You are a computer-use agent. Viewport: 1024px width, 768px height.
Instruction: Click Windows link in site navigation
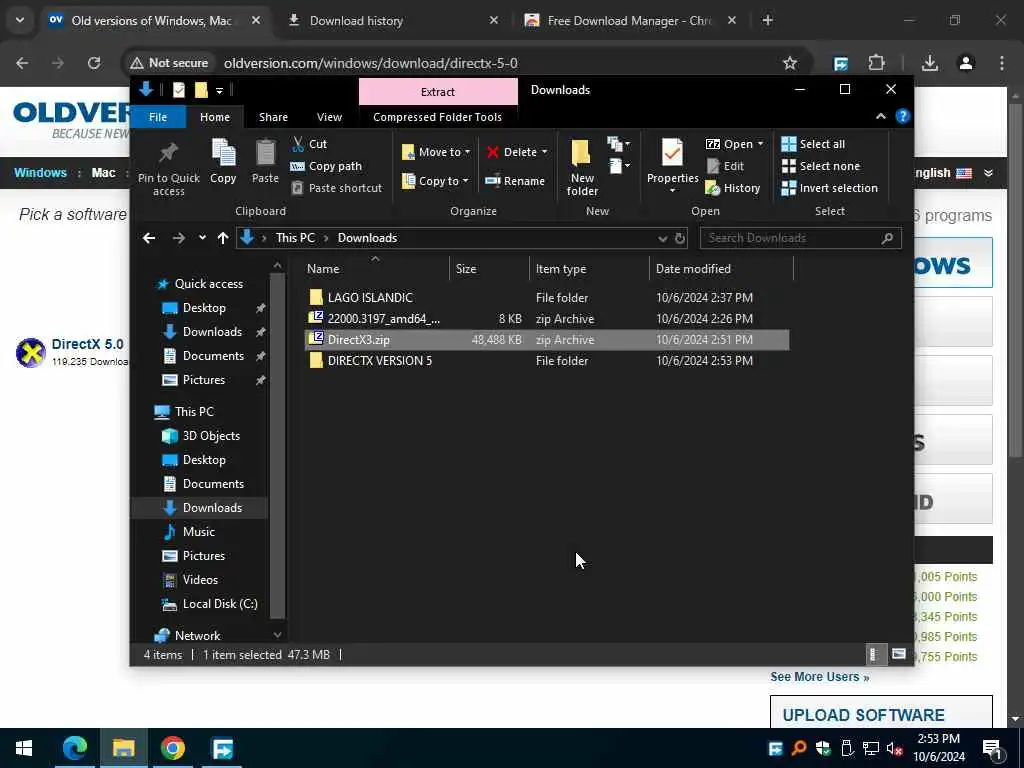pos(40,173)
